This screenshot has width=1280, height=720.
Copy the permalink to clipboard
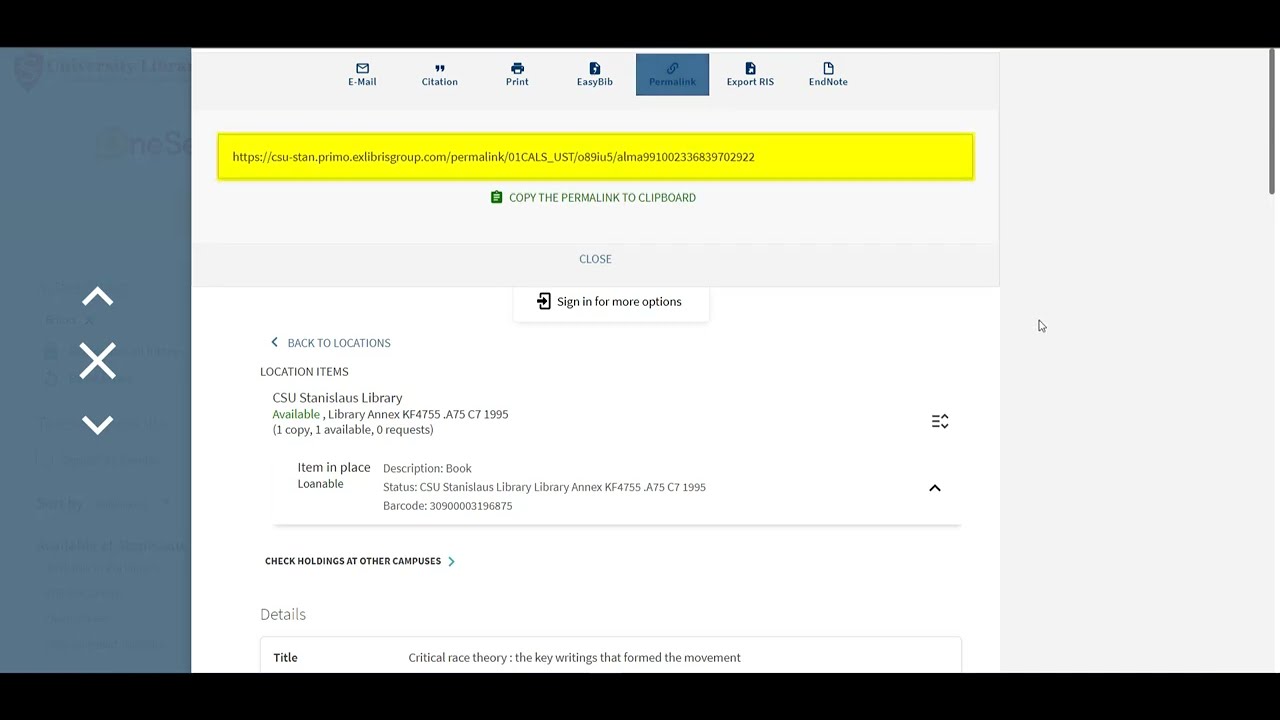[x=593, y=198]
